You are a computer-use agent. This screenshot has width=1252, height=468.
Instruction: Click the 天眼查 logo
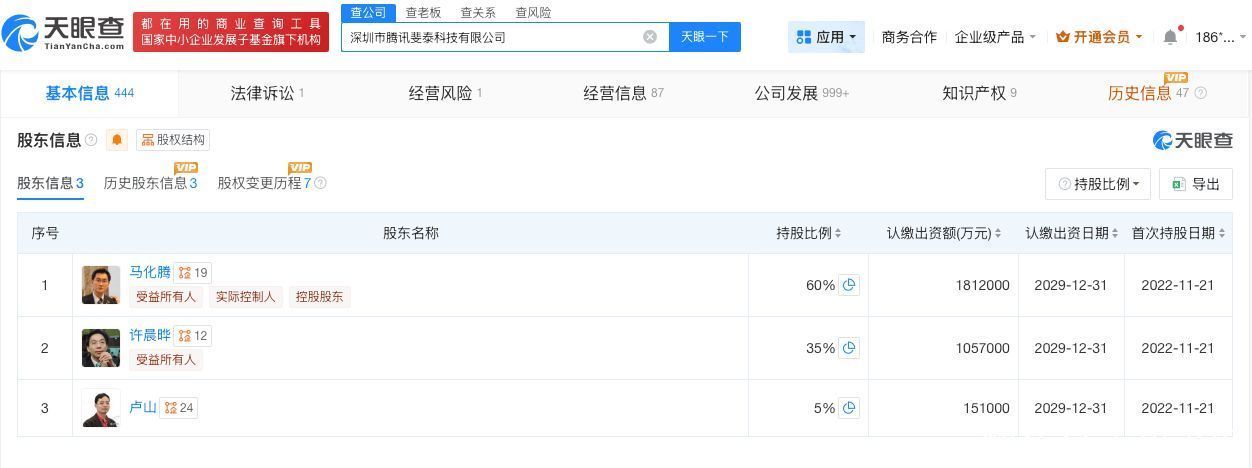coord(62,33)
